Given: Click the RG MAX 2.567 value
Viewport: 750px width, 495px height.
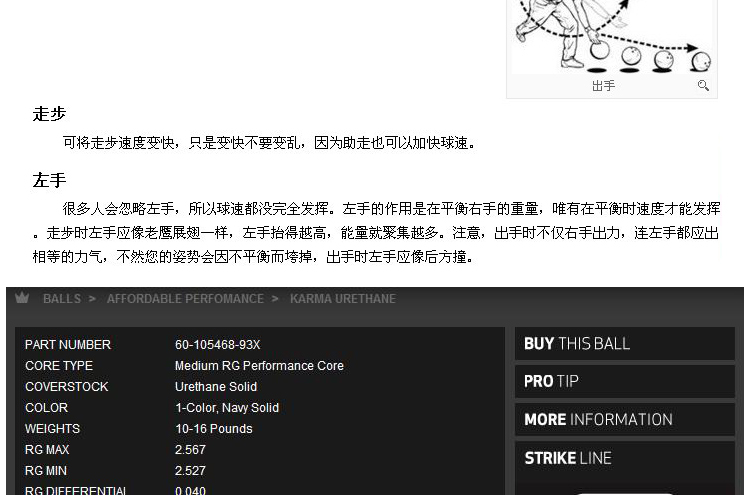Looking at the screenshot, I should click(190, 450).
